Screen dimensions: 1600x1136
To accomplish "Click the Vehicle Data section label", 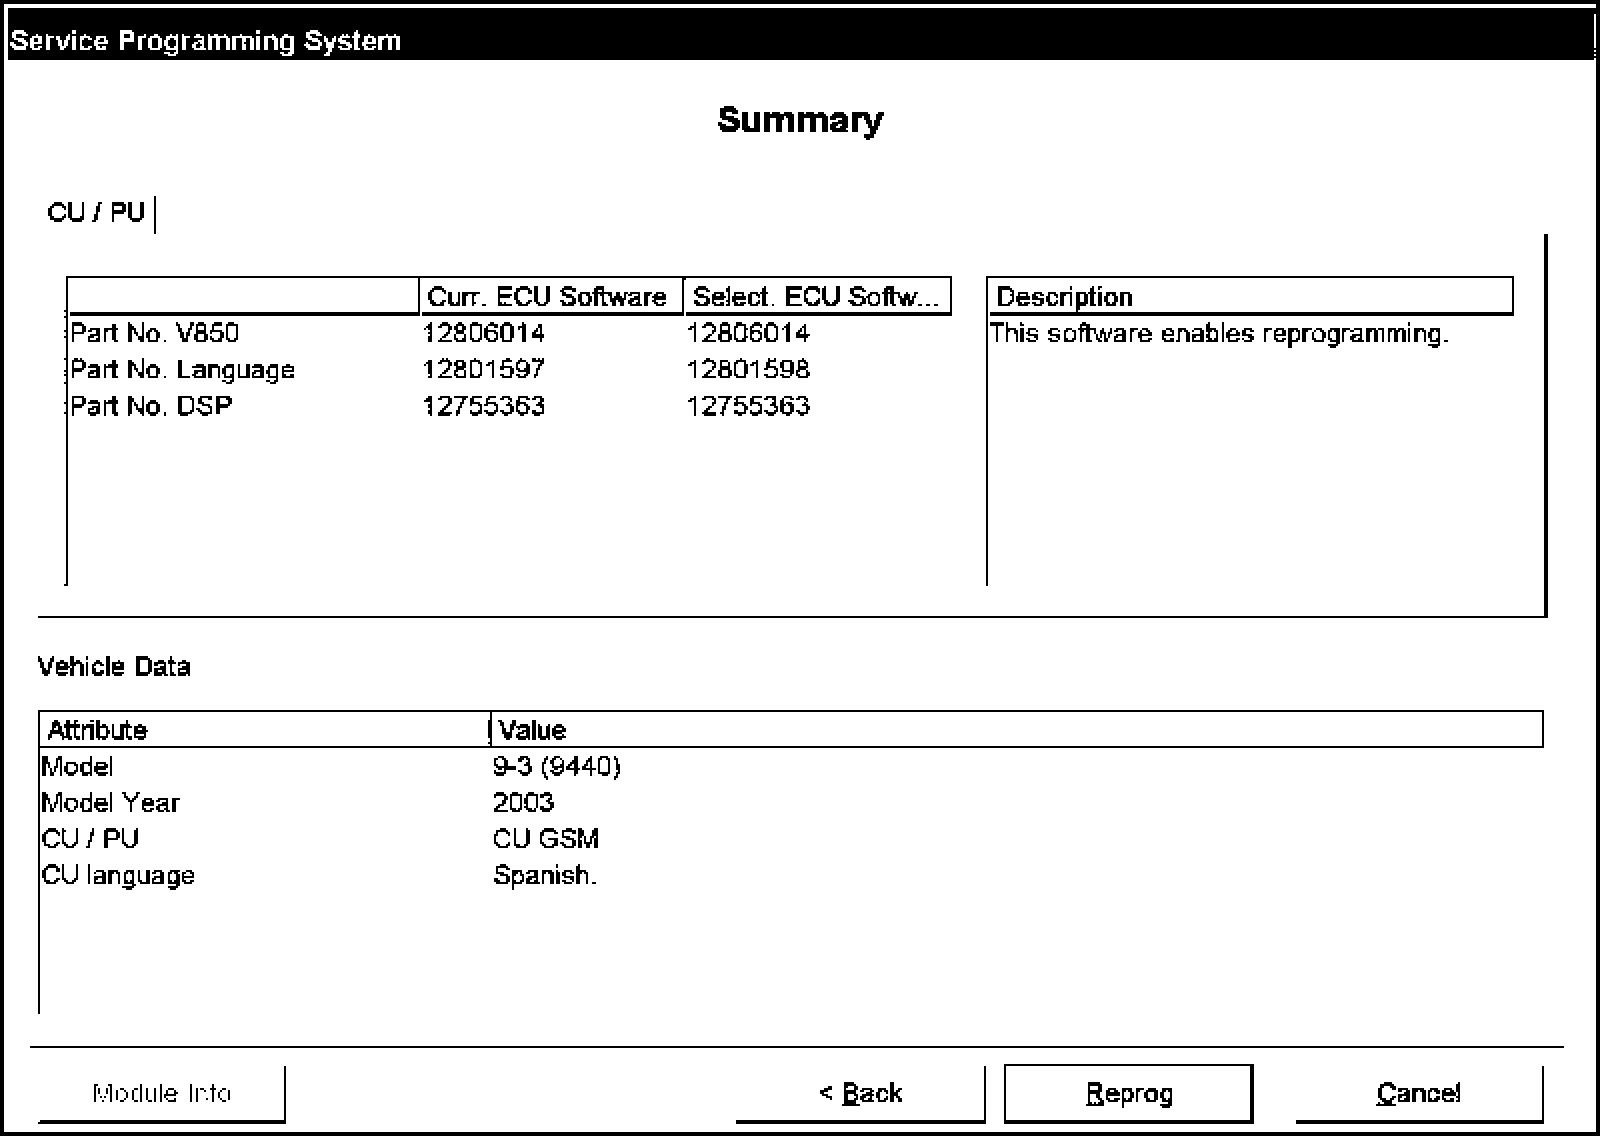I will tap(114, 667).
